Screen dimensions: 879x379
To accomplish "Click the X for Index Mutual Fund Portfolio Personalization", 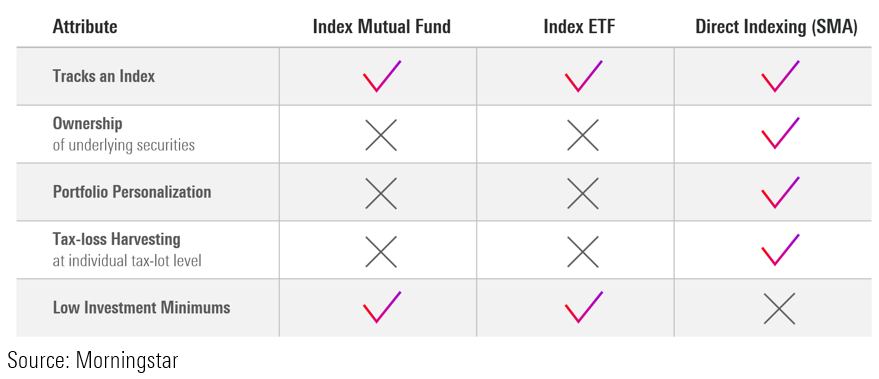I will [x=381, y=193].
